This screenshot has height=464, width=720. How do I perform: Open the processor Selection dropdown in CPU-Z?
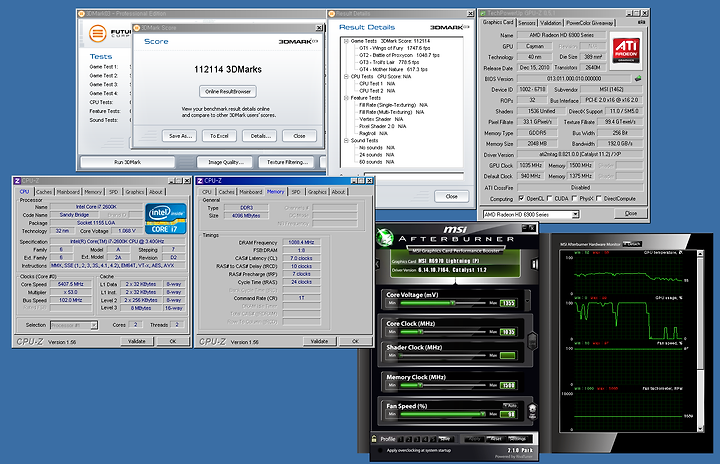(x=94, y=325)
